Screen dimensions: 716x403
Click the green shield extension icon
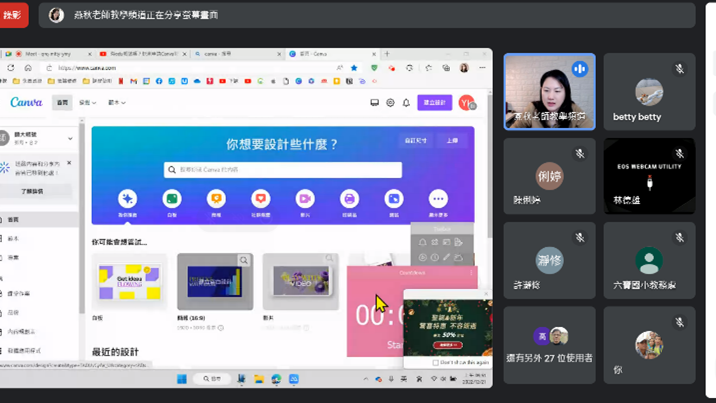[374, 68]
